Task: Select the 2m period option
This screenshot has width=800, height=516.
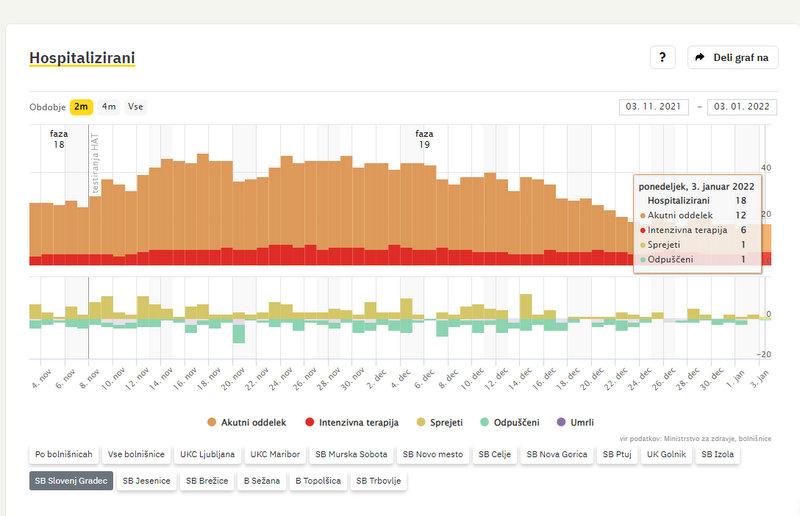Action: coord(82,106)
